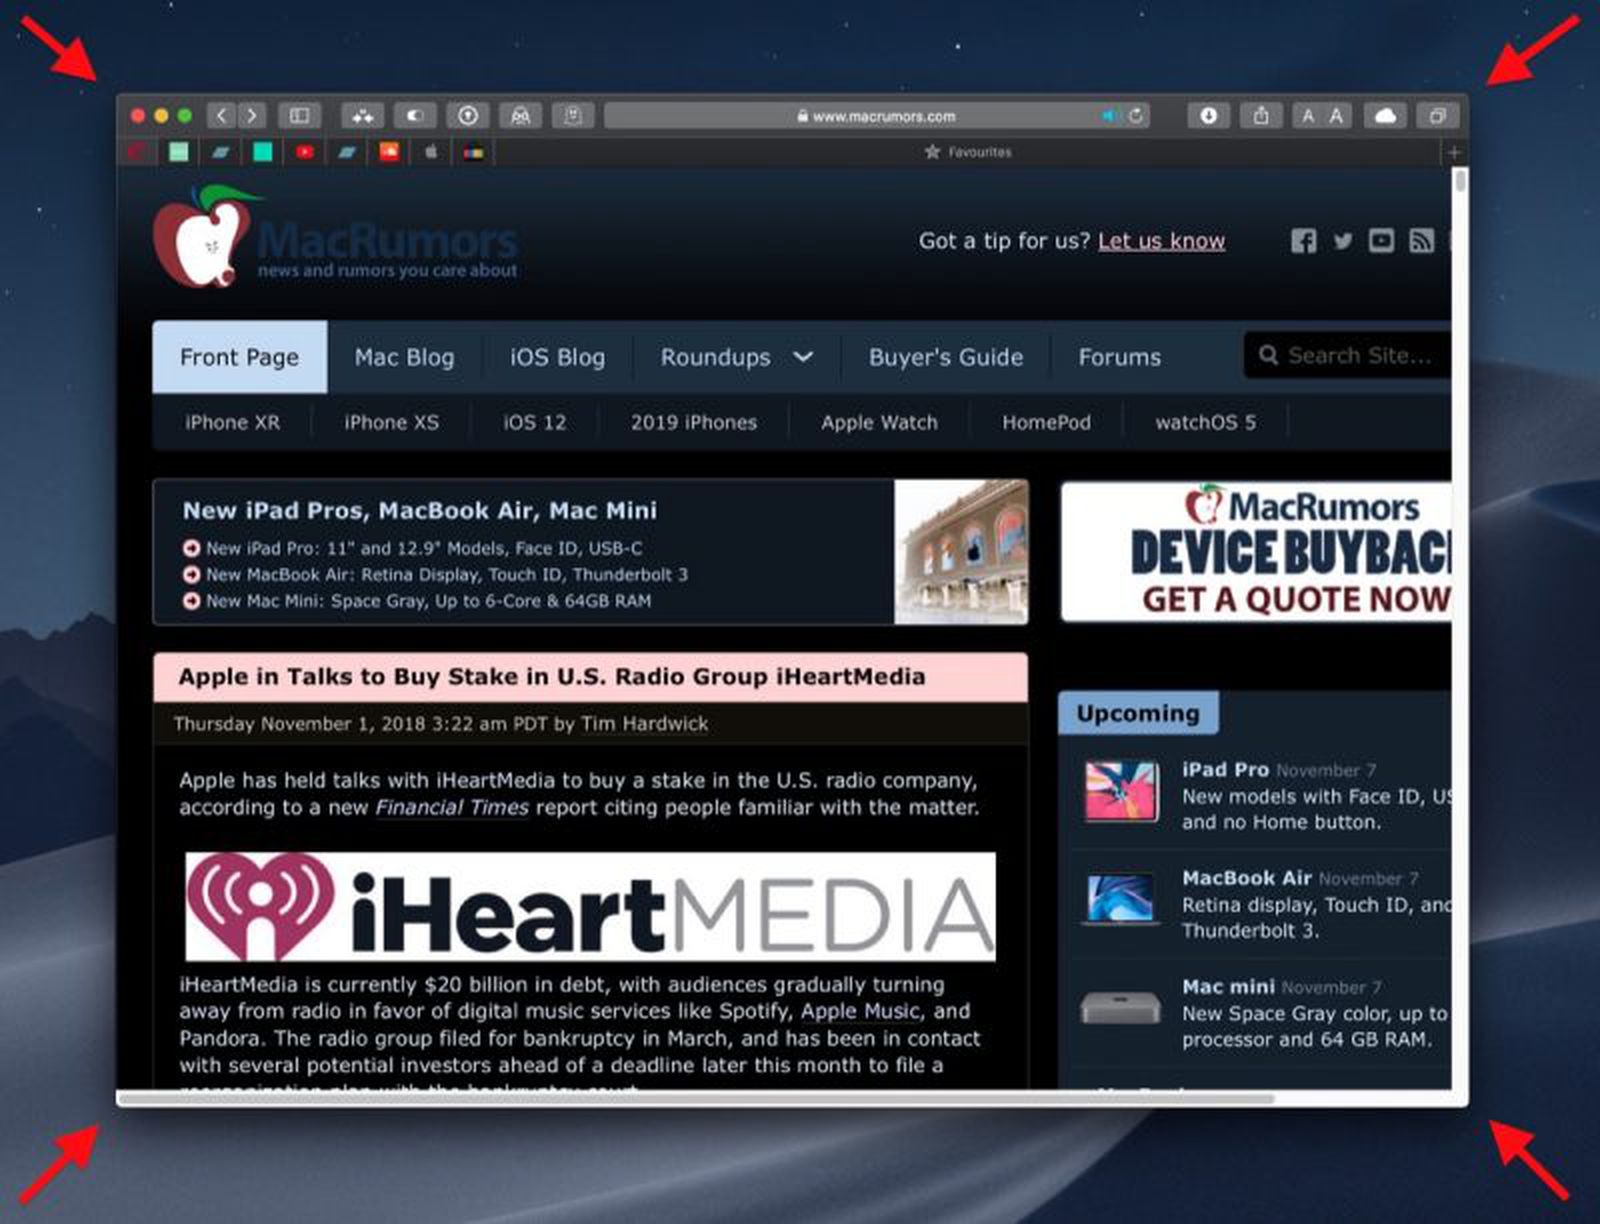
Task: Toggle the dark mode crescent extension icon
Action: pos(415,115)
